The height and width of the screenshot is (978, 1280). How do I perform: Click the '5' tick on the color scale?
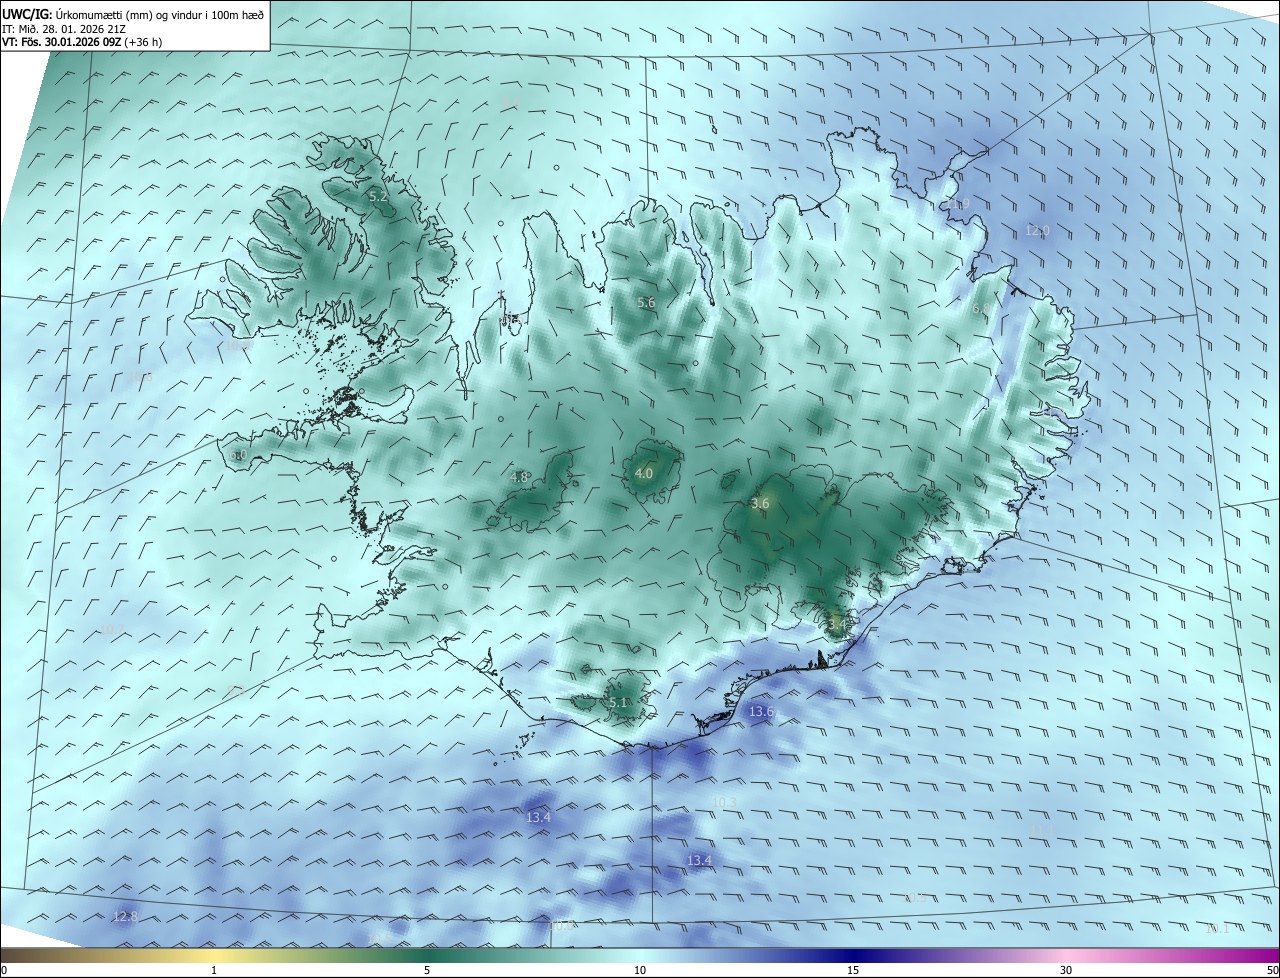click(x=427, y=970)
